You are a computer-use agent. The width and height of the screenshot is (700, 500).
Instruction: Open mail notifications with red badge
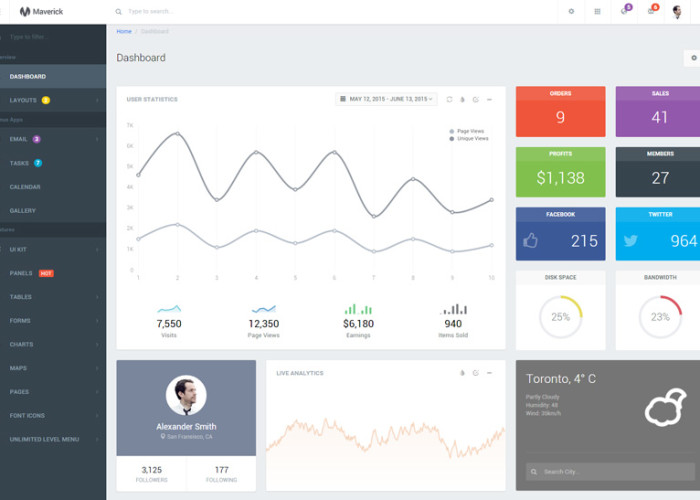[x=652, y=10]
